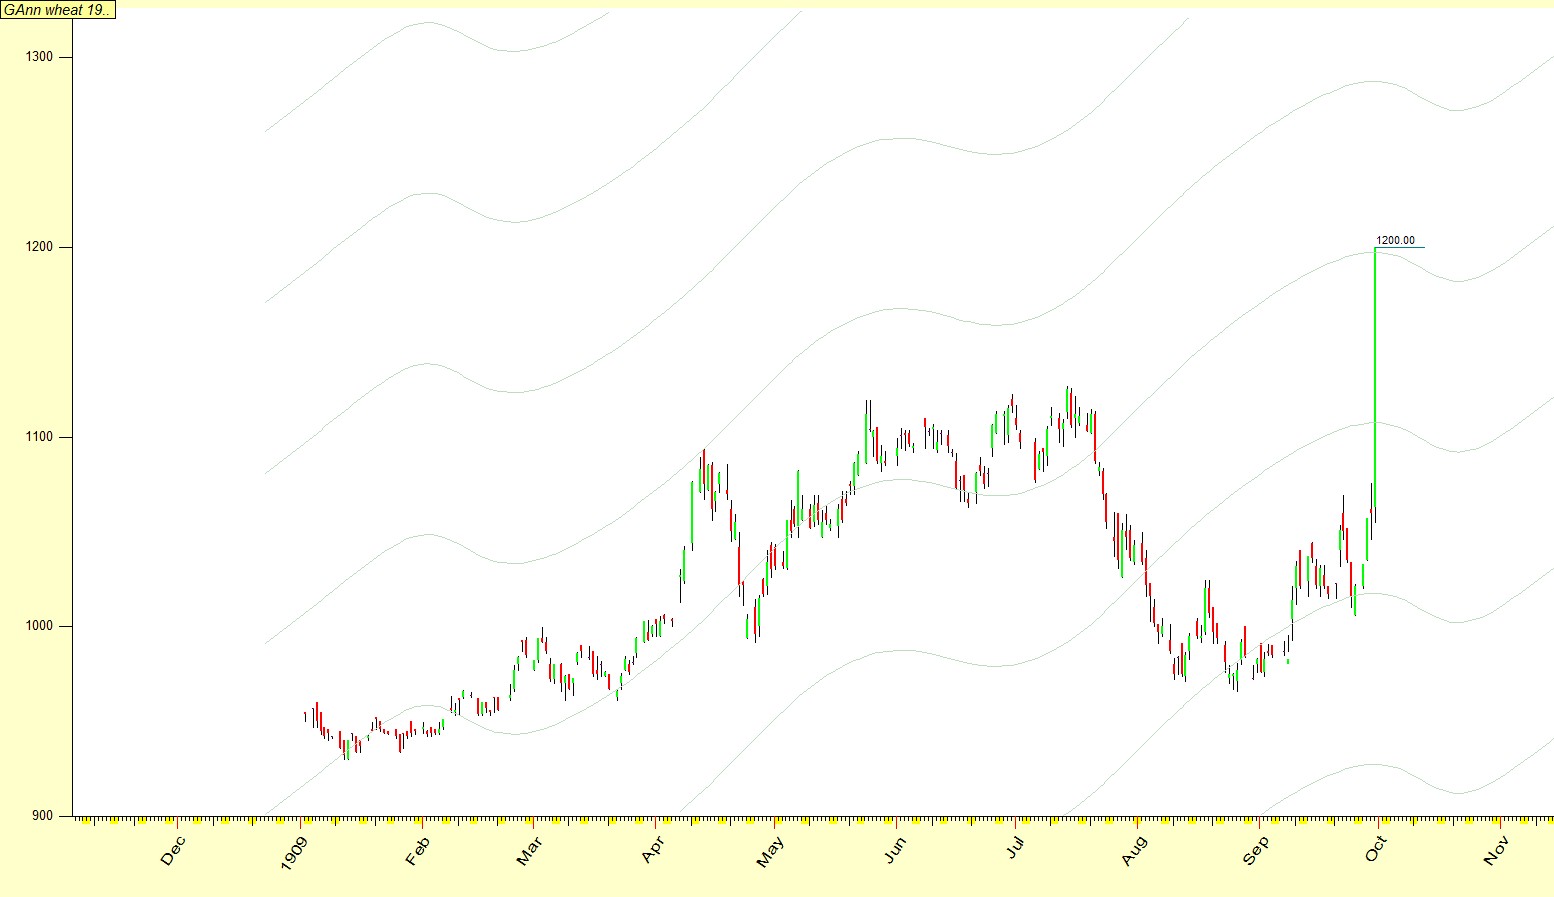The width and height of the screenshot is (1554, 897).
Task: Select the Sep month label
Action: (x=1256, y=850)
